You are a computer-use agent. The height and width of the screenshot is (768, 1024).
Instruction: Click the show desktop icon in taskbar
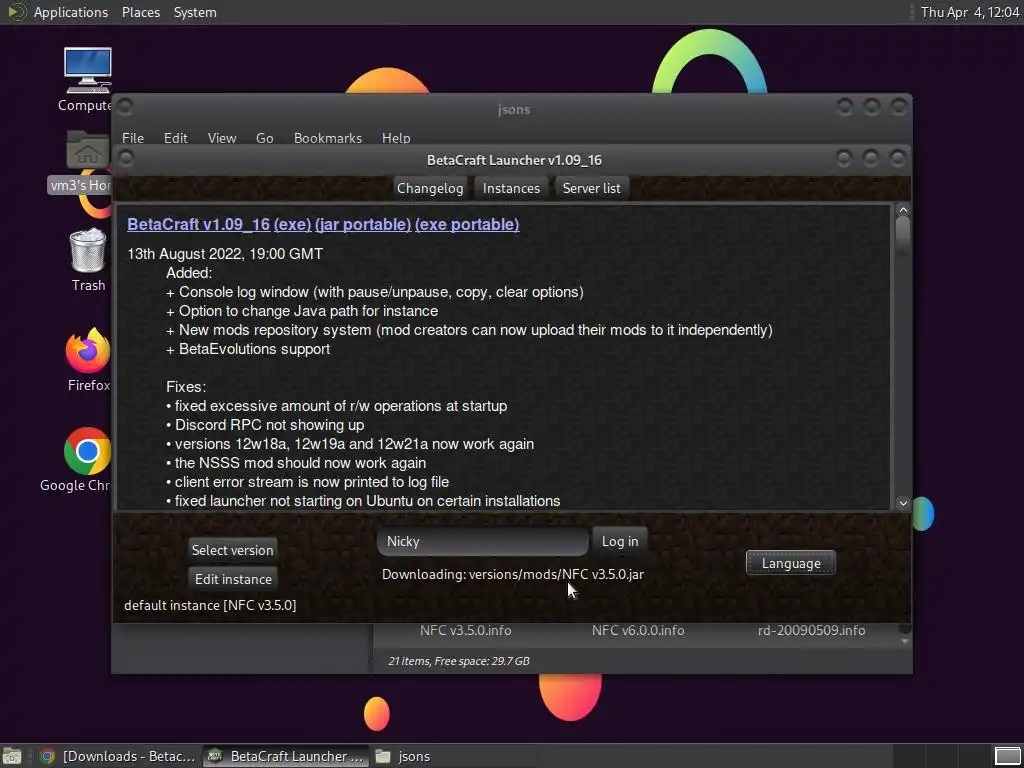(12, 756)
